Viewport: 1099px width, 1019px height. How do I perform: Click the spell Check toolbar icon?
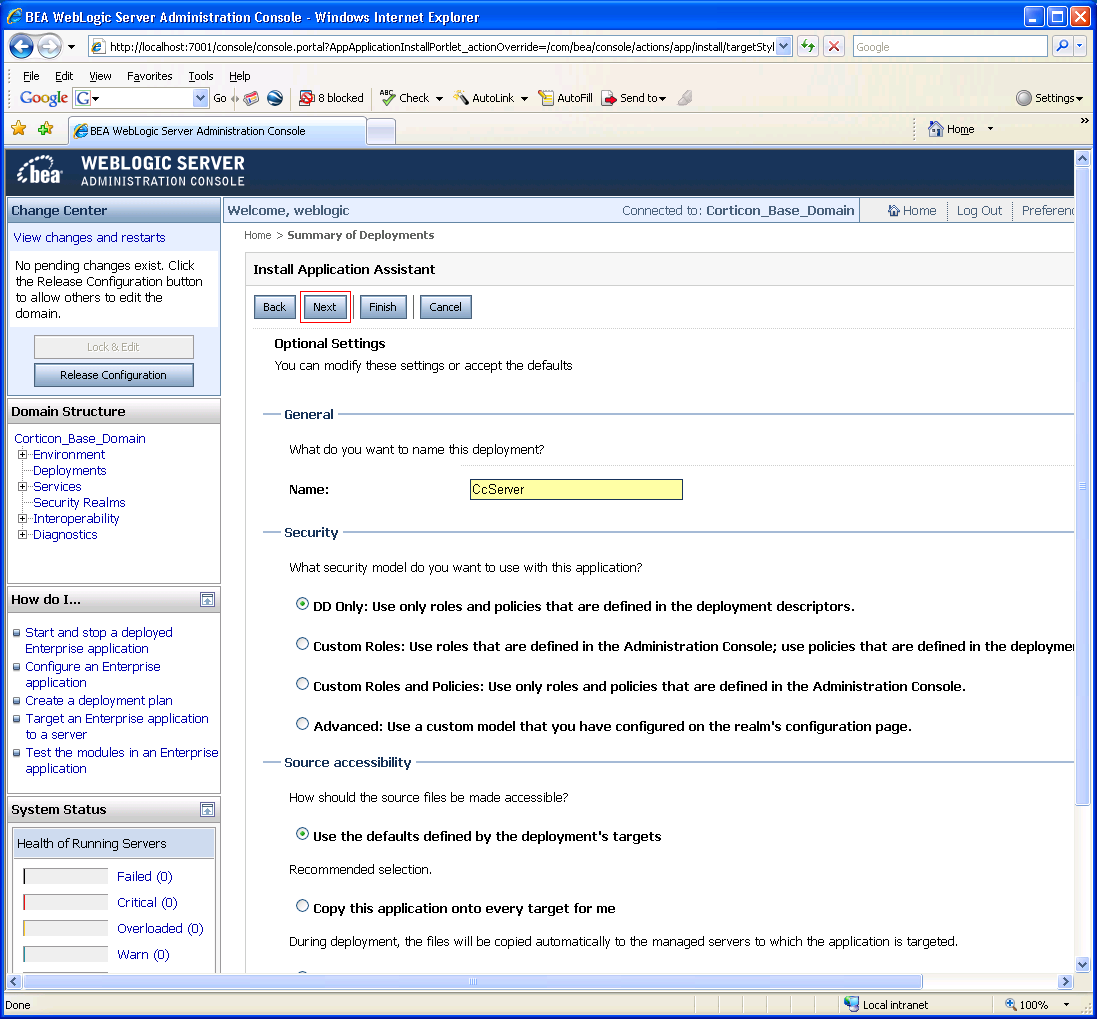(x=388, y=97)
